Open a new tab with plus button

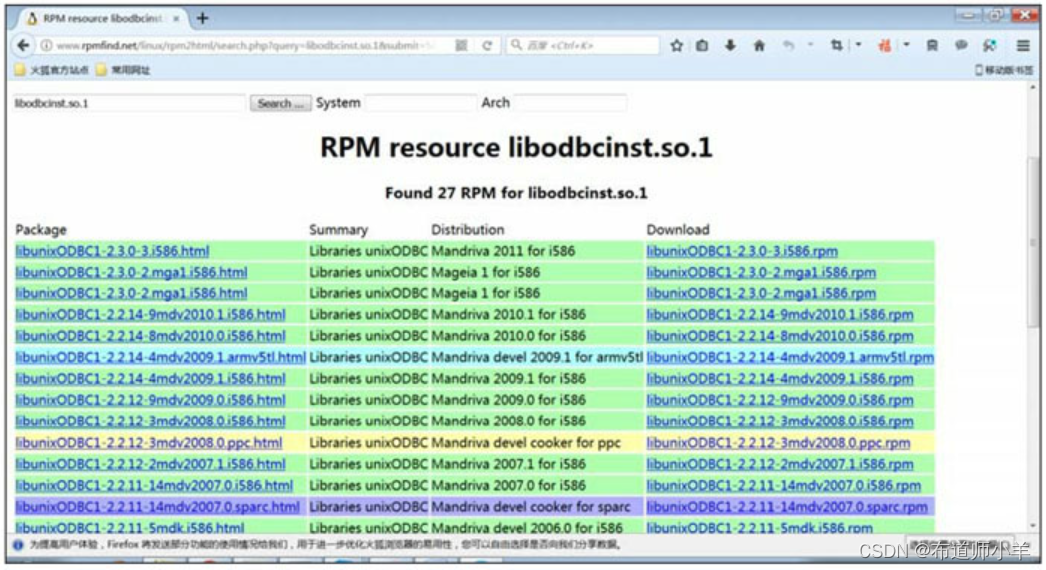pos(202,18)
